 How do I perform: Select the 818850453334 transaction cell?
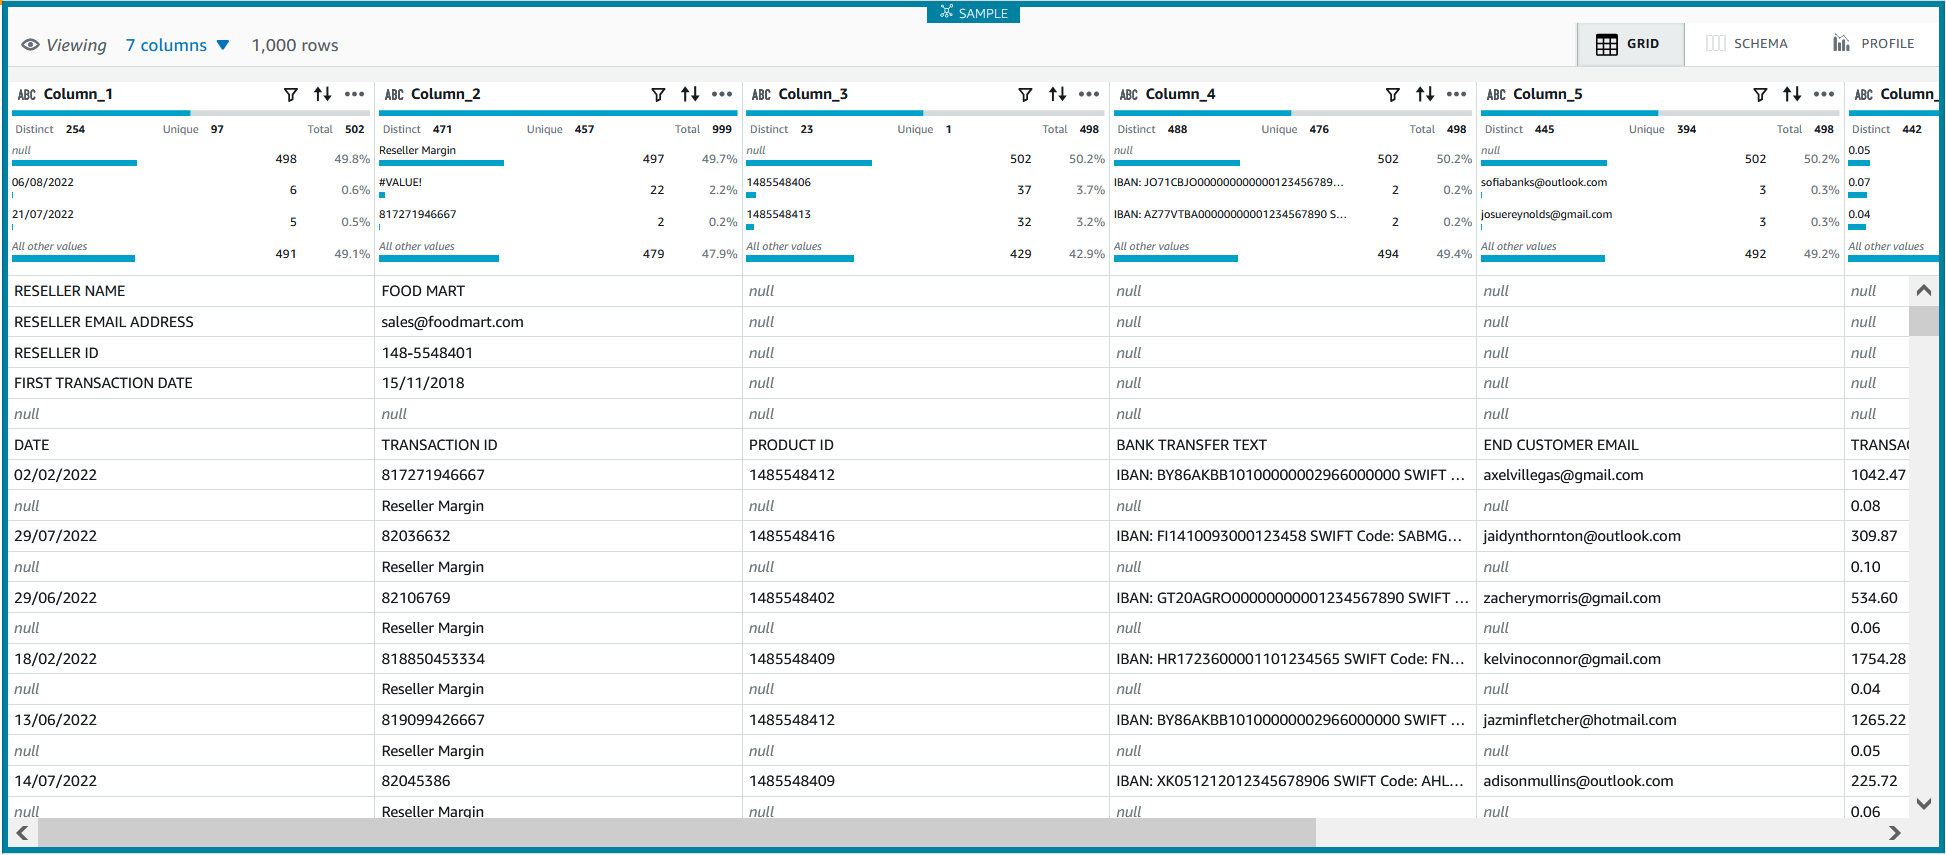[558, 659]
